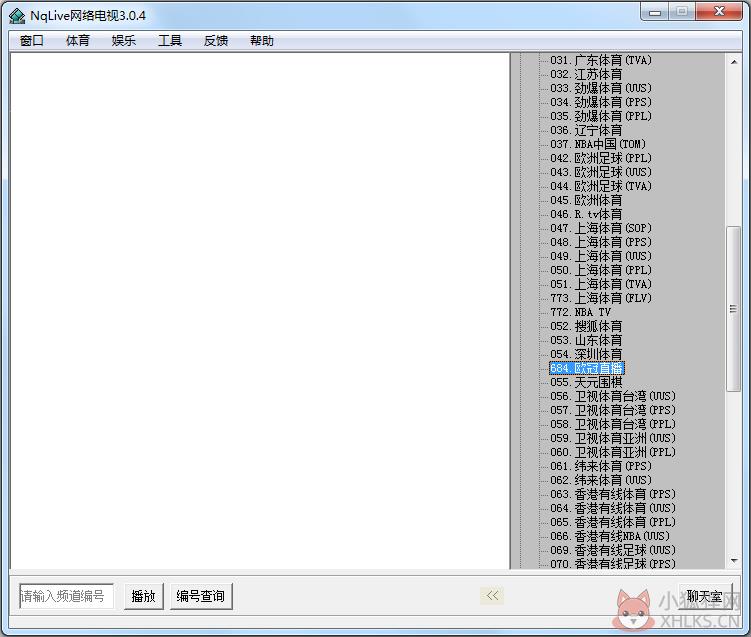Maximize the NqLive window
Viewport: 751px width, 637px height.
(x=682, y=12)
